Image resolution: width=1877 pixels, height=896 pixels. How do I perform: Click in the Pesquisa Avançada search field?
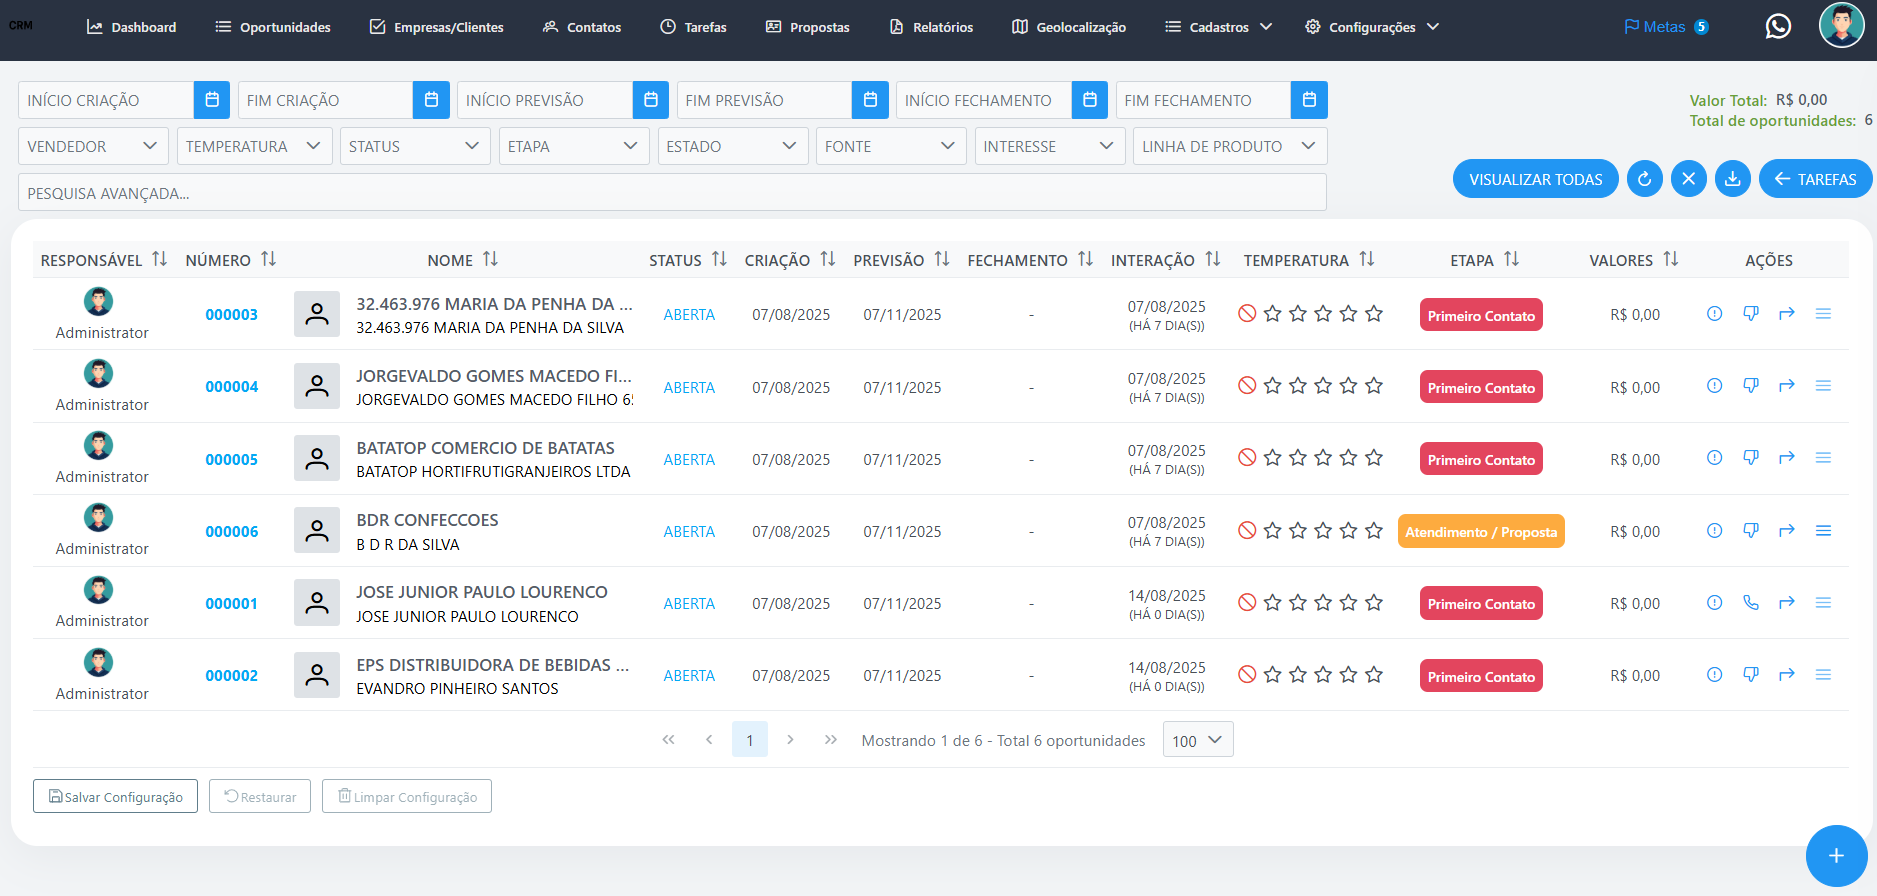(671, 193)
